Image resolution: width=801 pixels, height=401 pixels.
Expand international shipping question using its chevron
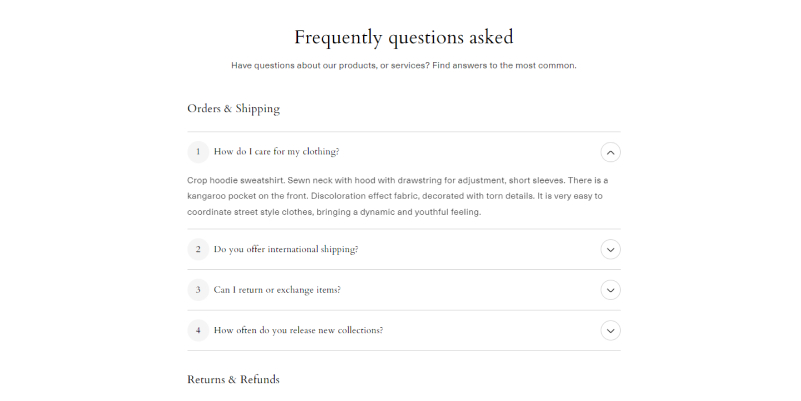[x=611, y=249]
